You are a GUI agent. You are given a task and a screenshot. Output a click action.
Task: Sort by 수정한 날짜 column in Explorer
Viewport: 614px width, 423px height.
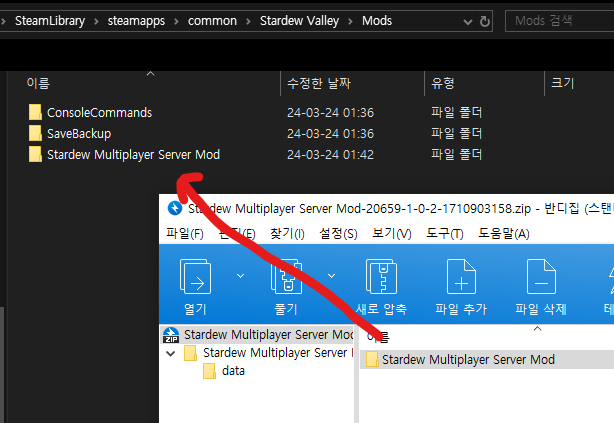[319, 83]
